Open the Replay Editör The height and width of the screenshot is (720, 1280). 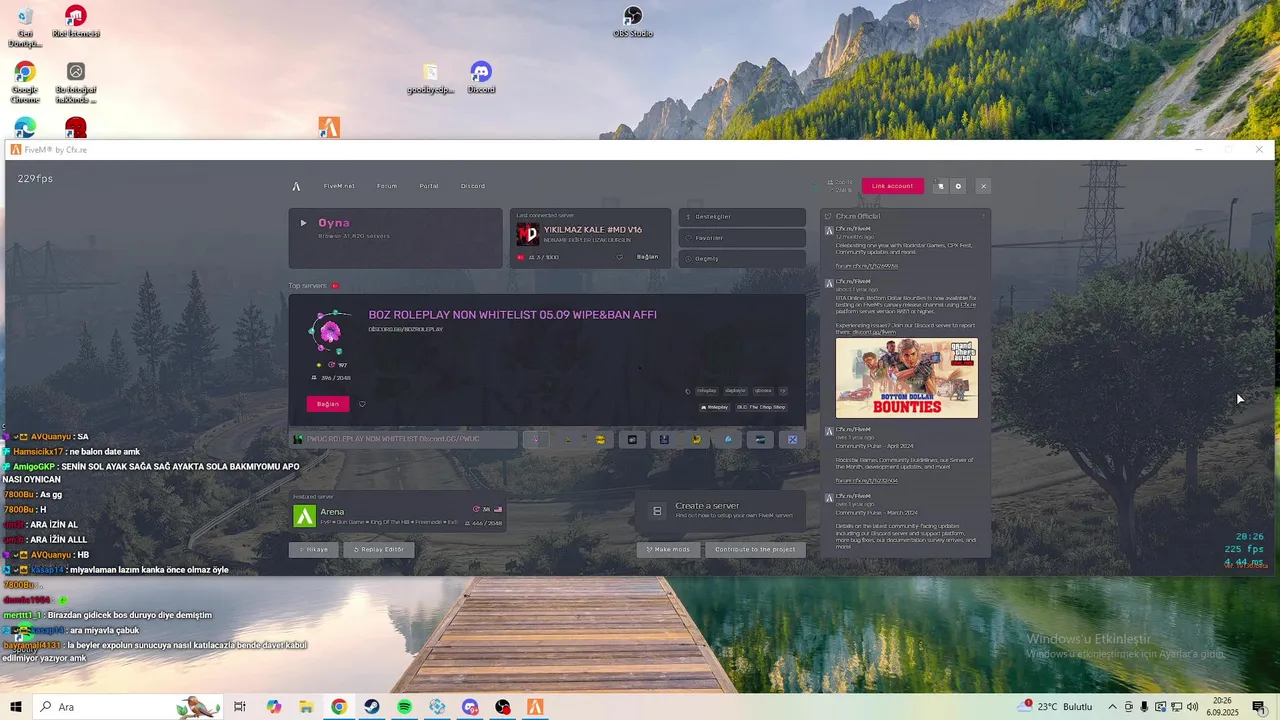(x=379, y=549)
